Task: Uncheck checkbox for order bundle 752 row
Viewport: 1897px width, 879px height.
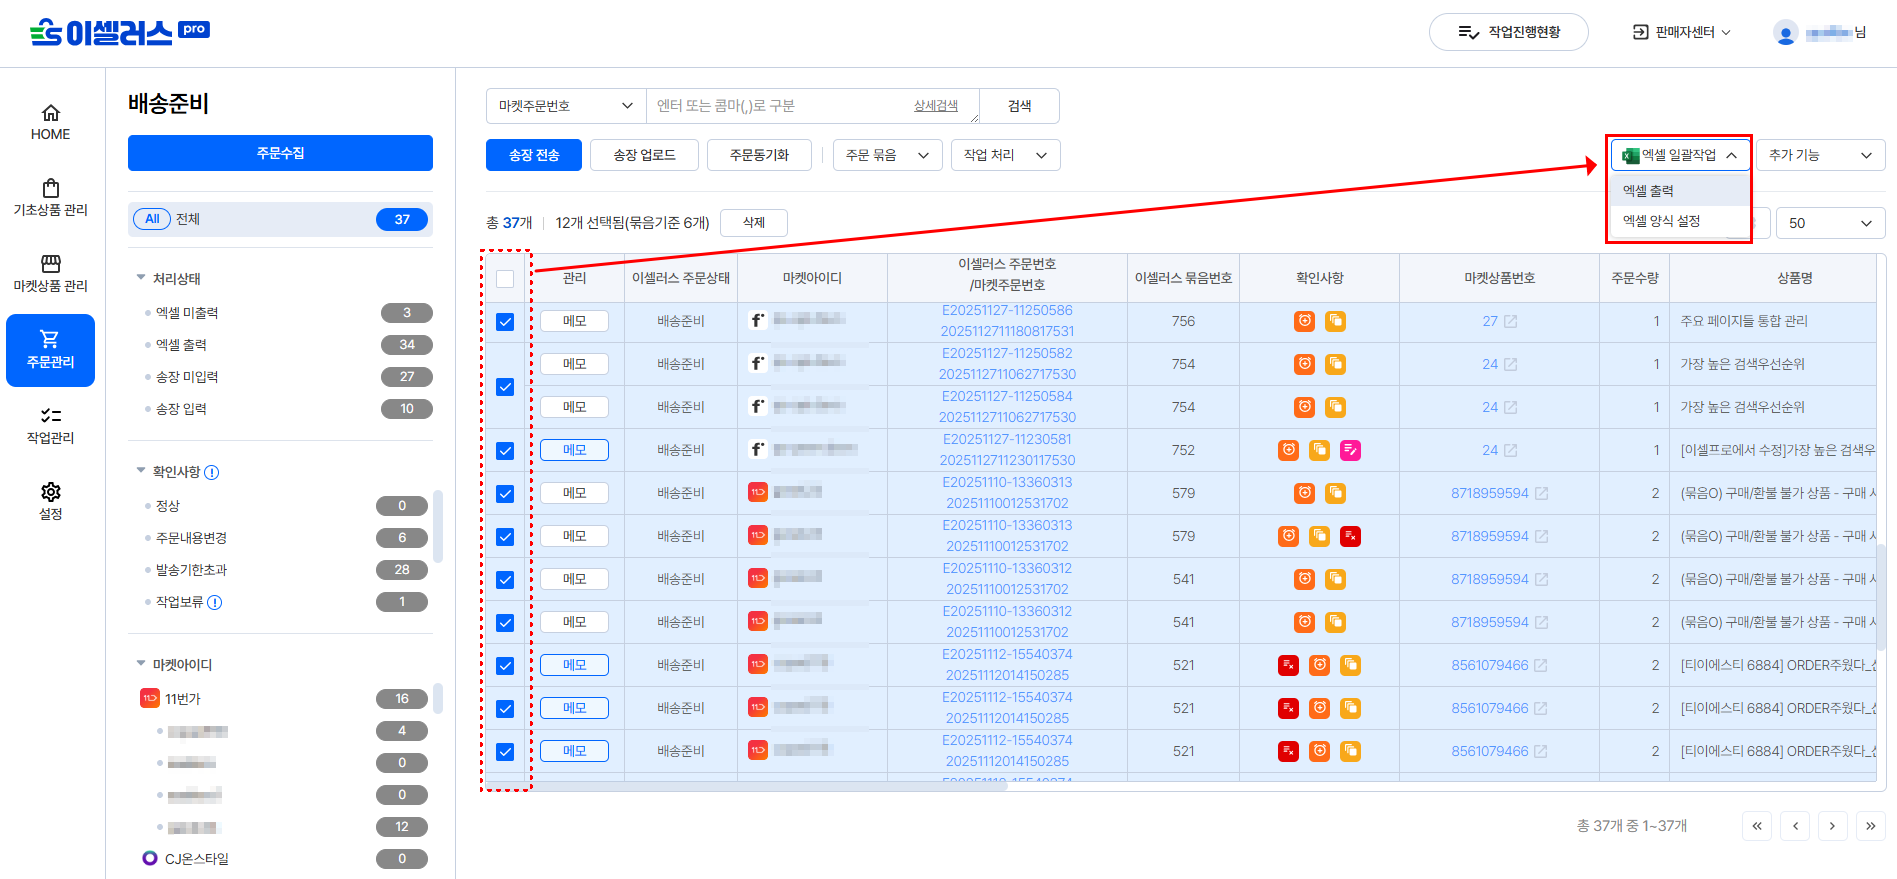Action: pyautogui.click(x=505, y=451)
